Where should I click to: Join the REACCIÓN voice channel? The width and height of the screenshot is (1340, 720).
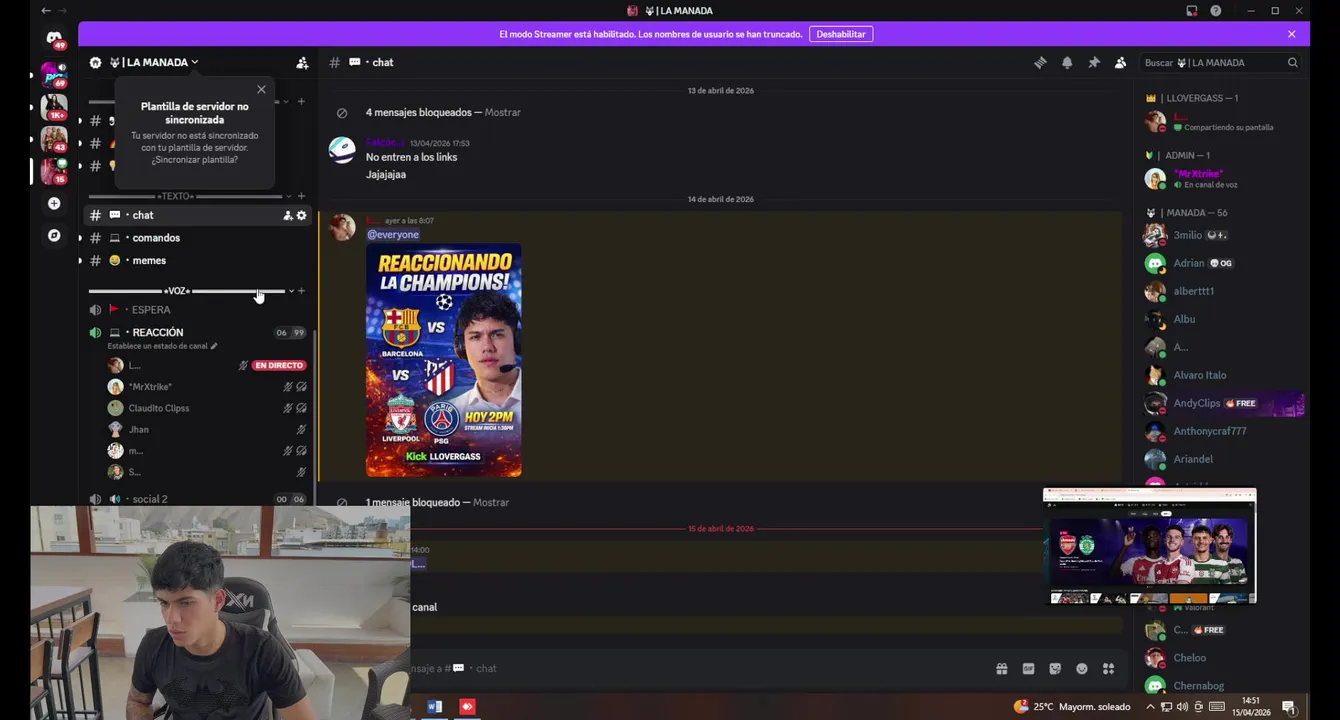click(x=198, y=332)
